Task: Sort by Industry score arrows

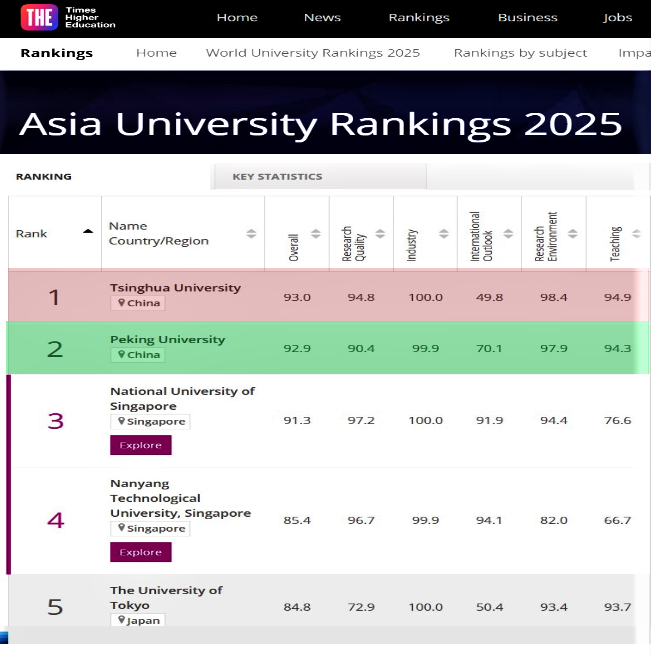Action: [444, 233]
